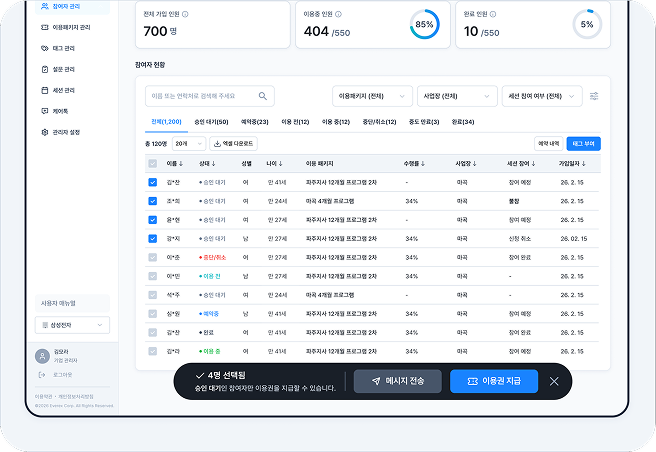Uncheck the first row 김*잔 checkbox
This screenshot has width=656, height=452.
pos(153,182)
